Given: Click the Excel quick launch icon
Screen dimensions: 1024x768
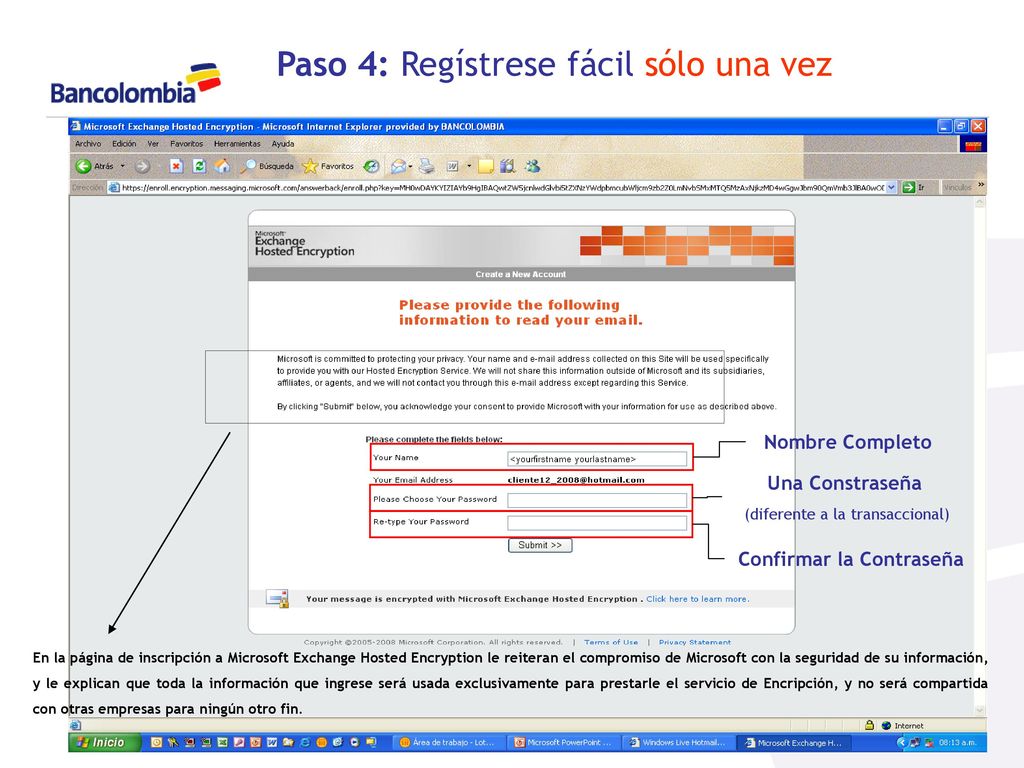Looking at the screenshot, I should pos(222,742).
